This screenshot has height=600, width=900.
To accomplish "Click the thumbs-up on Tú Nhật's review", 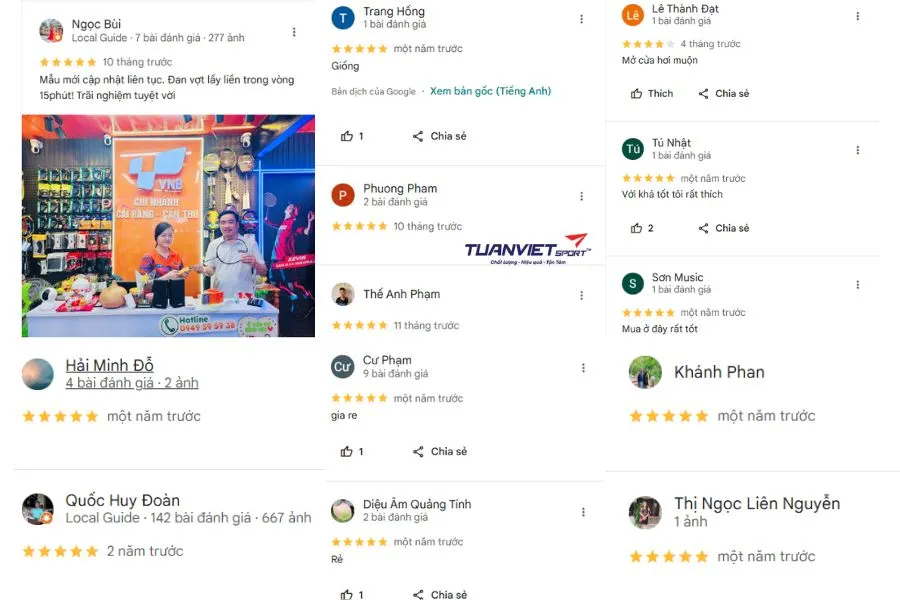I will (x=637, y=228).
